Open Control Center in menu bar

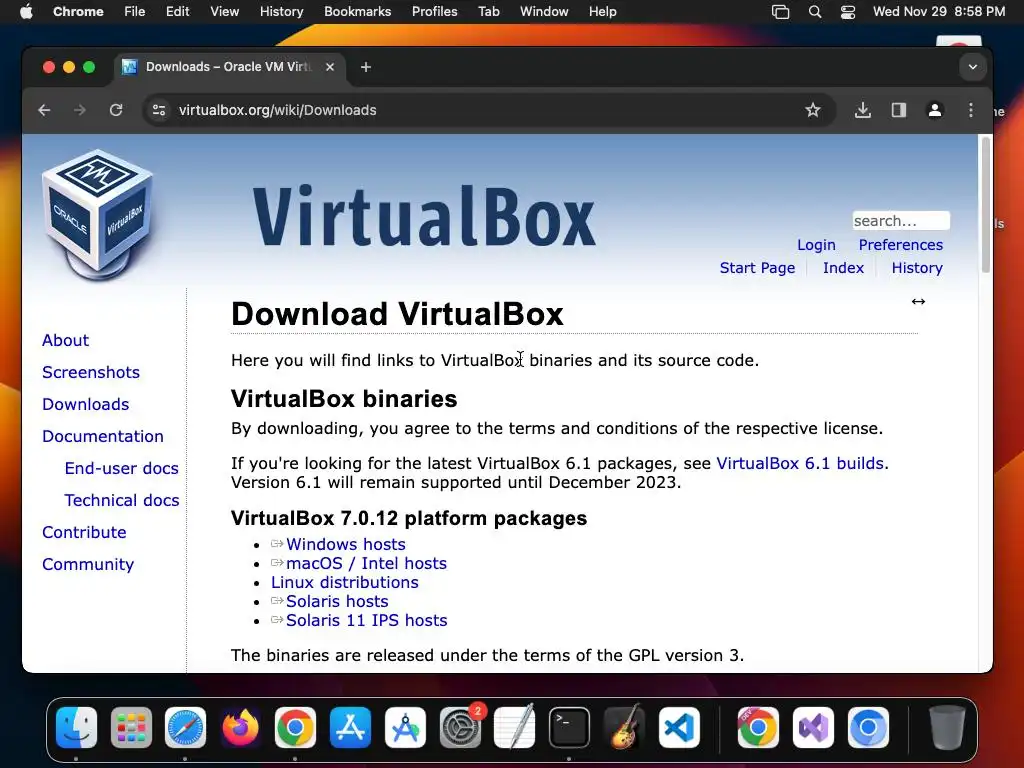(x=848, y=12)
